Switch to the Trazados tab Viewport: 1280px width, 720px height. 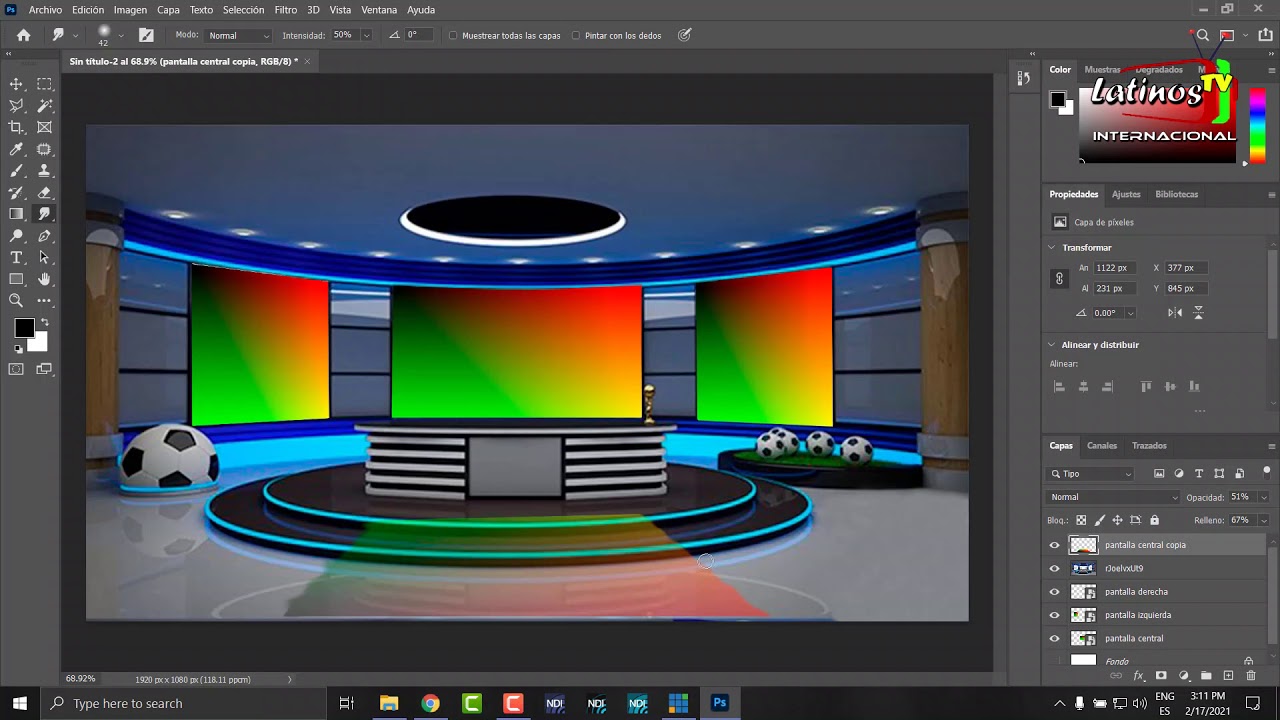pos(1149,446)
